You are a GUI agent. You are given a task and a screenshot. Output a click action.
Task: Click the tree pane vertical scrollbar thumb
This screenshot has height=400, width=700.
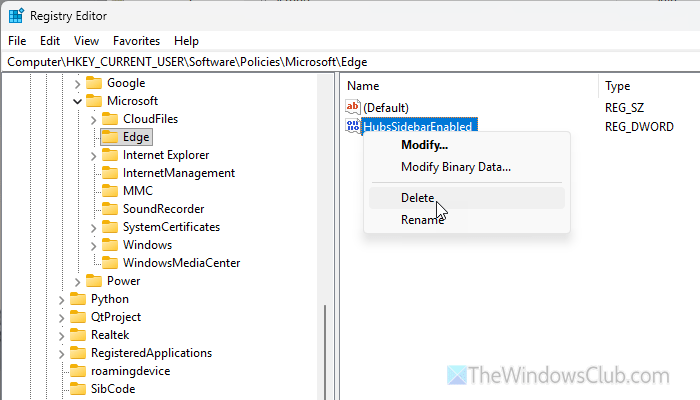point(325,352)
